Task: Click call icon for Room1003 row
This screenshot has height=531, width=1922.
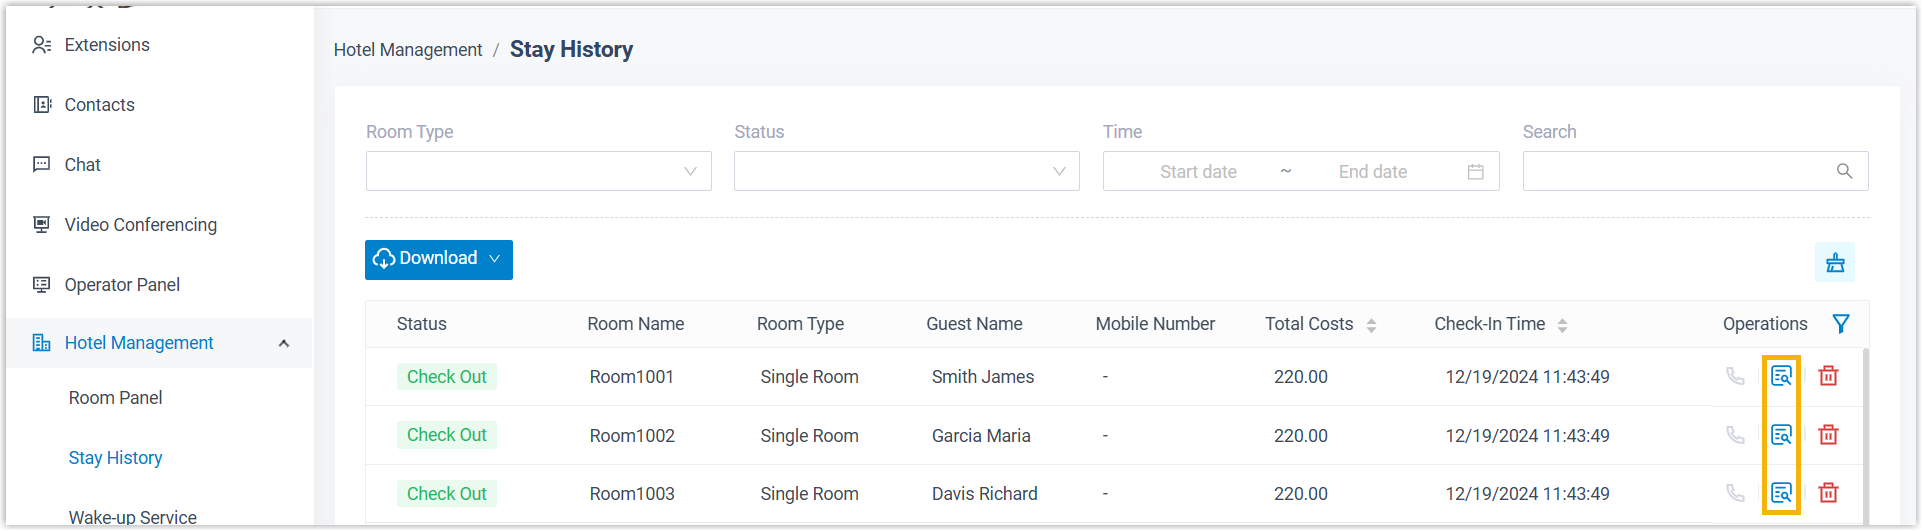Action: [x=1735, y=493]
